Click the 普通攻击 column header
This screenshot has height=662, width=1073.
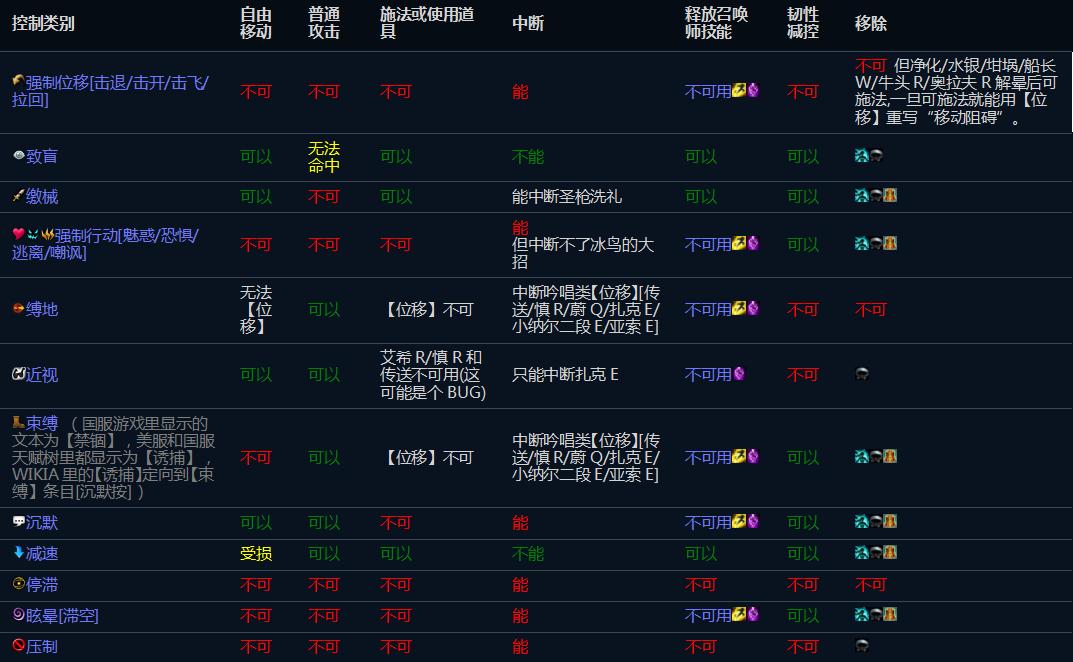tap(324, 23)
